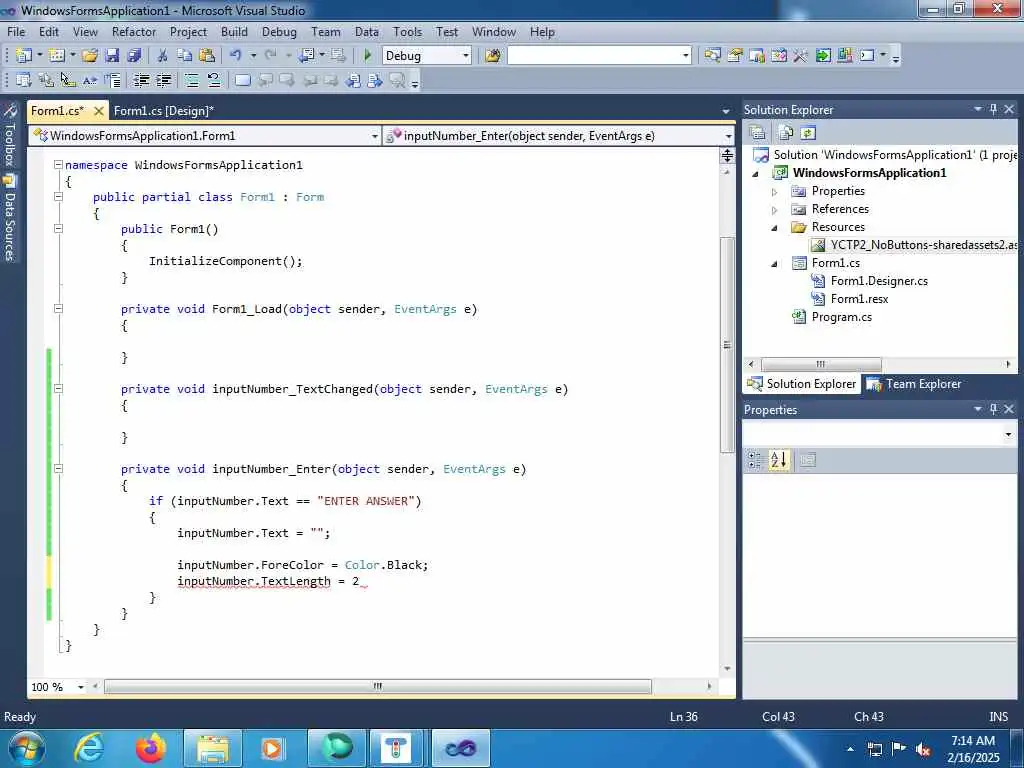Click the Save All icon
Viewport: 1024px width, 768px height.
coord(134,56)
